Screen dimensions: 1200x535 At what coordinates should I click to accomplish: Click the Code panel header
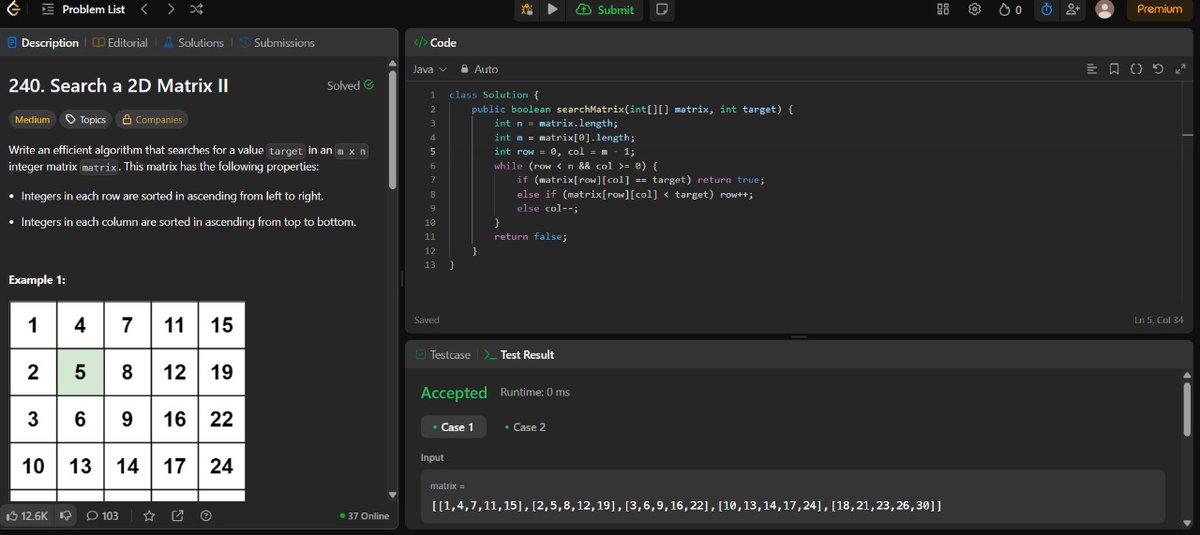click(435, 43)
